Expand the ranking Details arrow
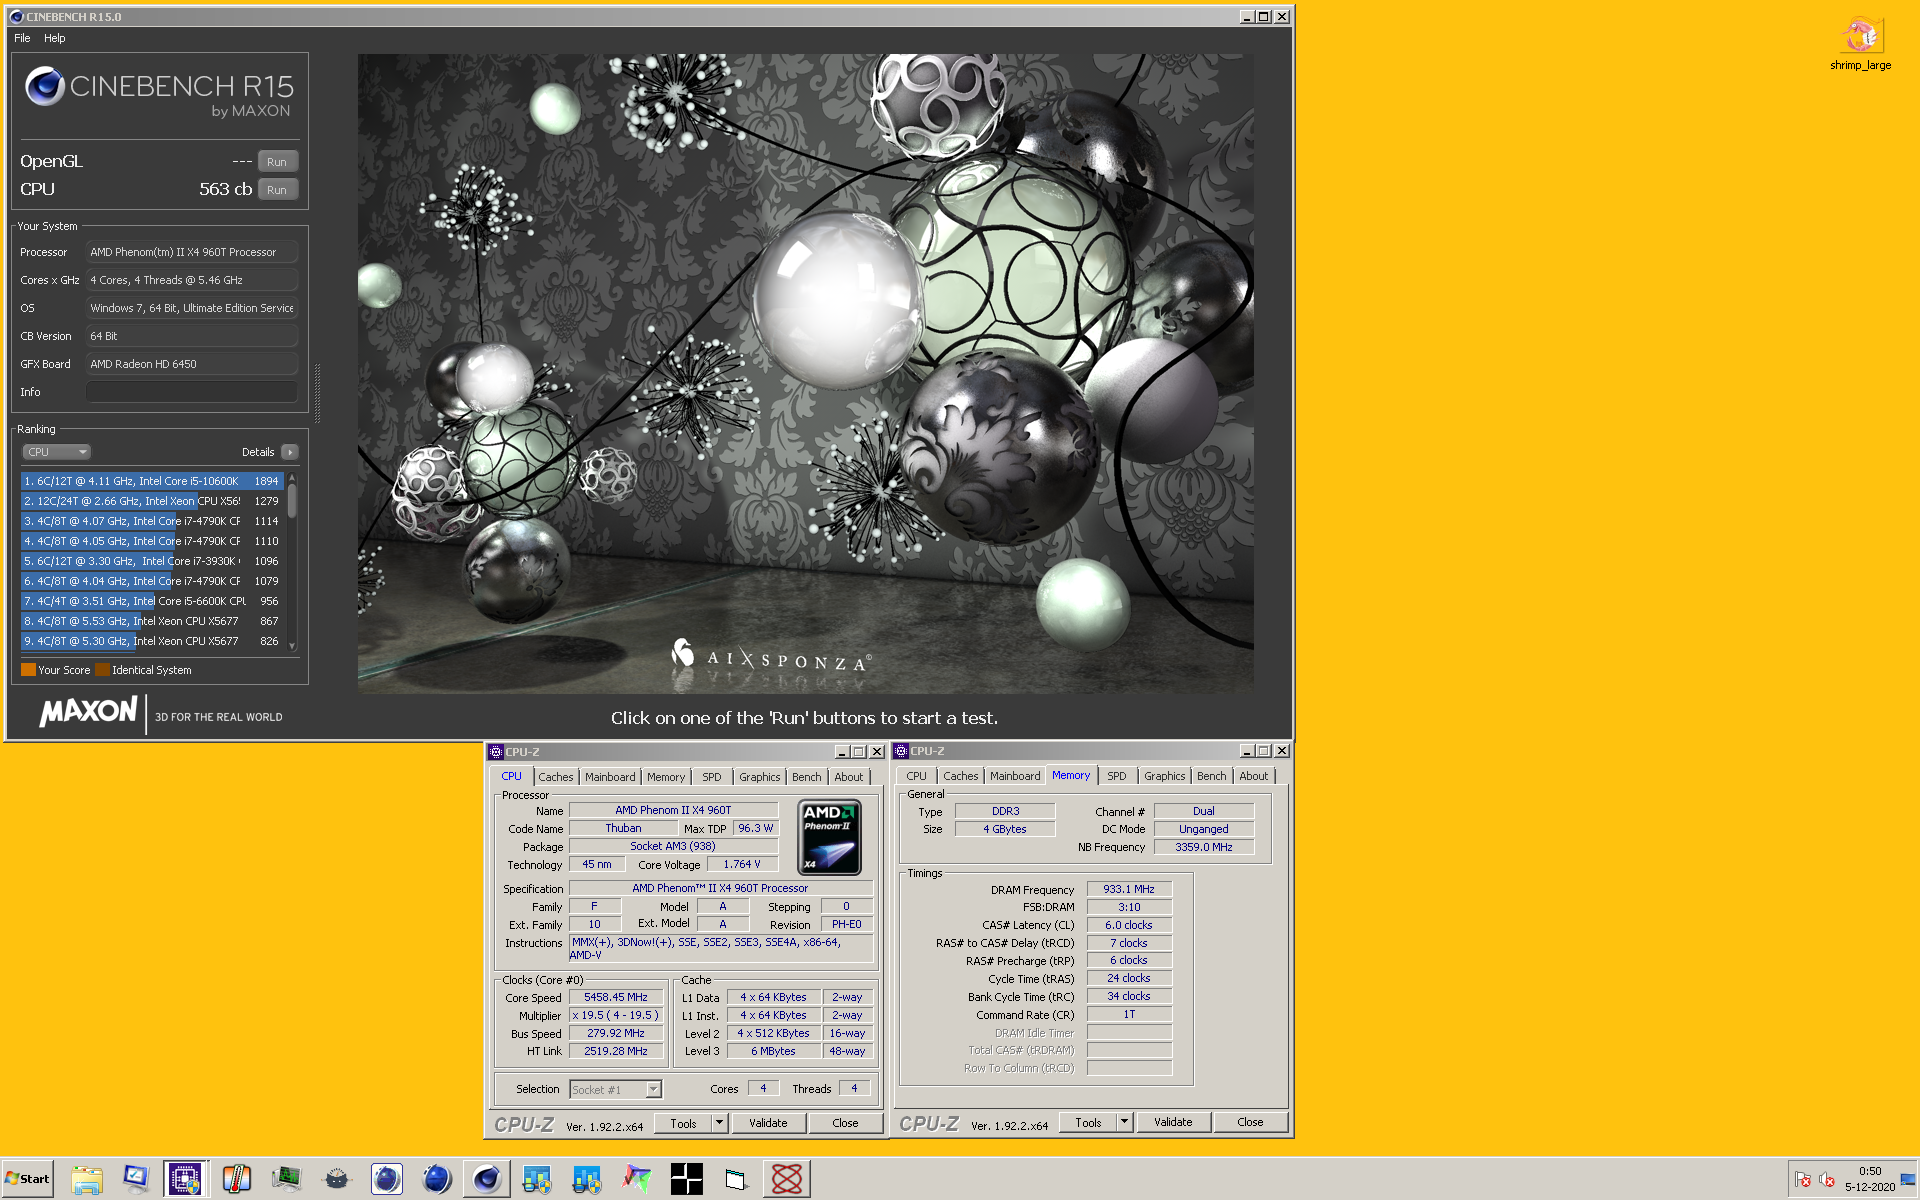1920x1200 pixels. (x=290, y=452)
